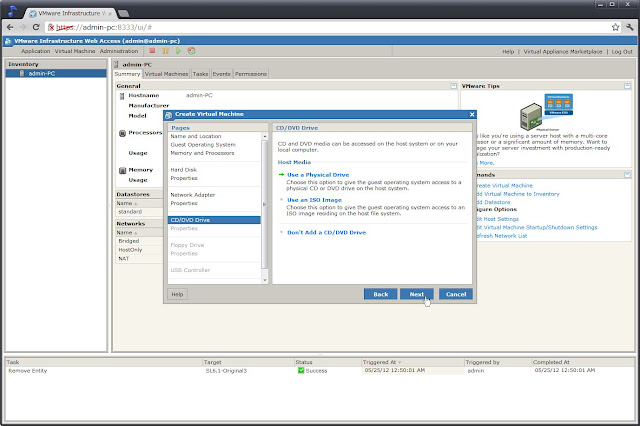Click the host server icon beside Hostname
The image size is (640, 426).
[x=122, y=96]
